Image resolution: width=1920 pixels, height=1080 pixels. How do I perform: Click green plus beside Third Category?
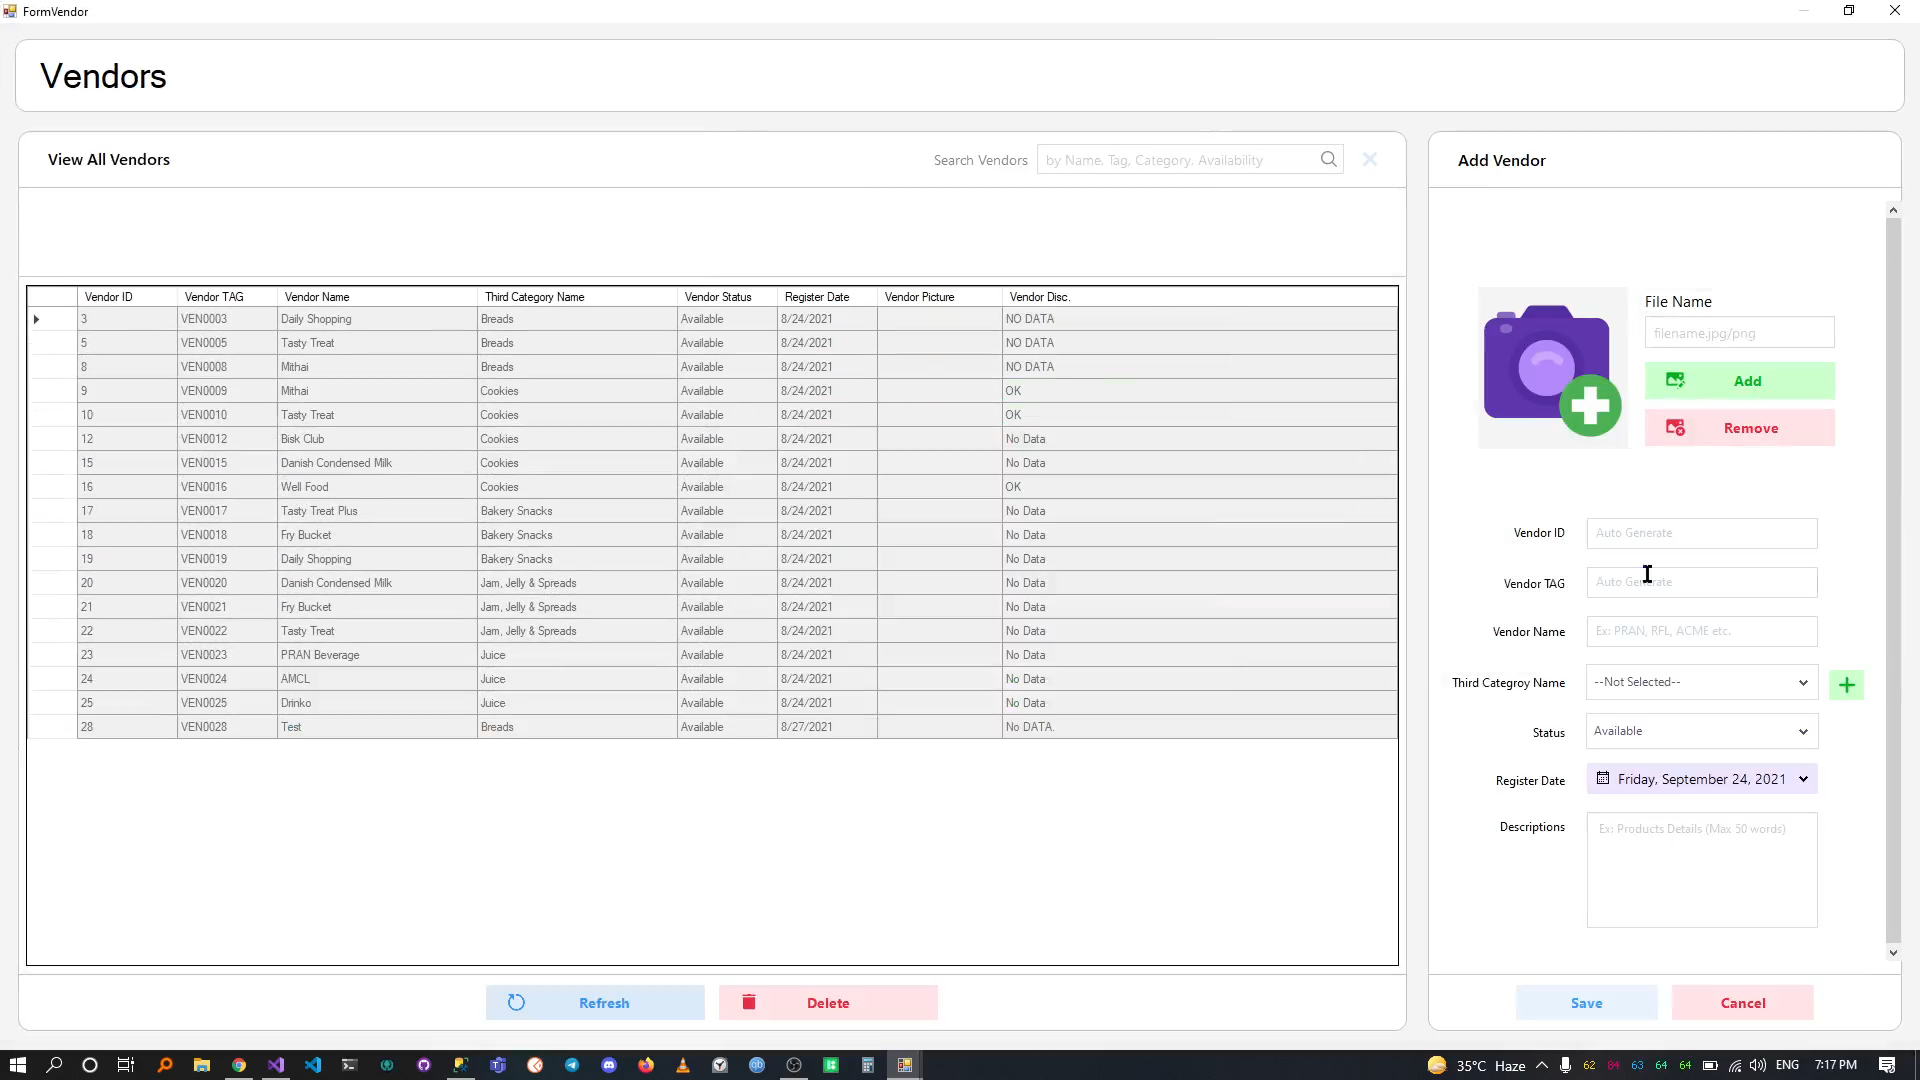pos(1846,685)
